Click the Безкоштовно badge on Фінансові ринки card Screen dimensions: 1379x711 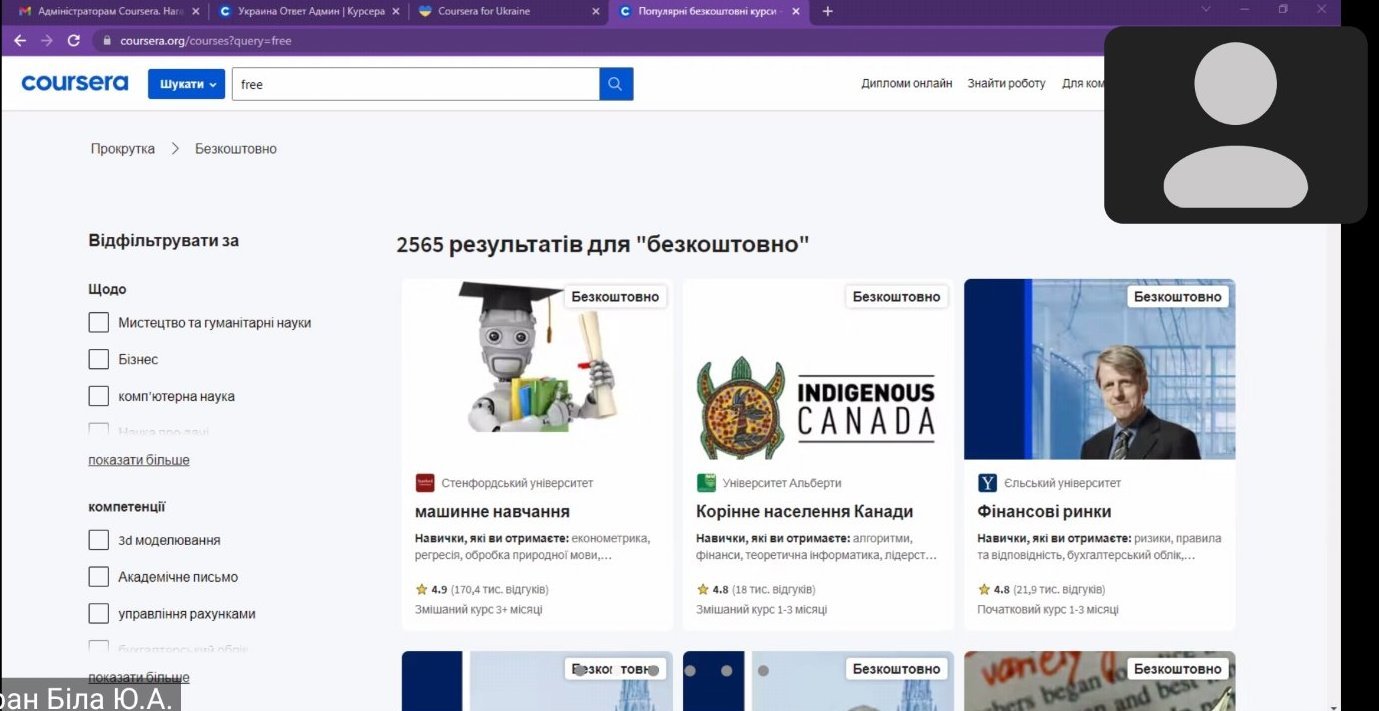pyautogui.click(x=1178, y=297)
